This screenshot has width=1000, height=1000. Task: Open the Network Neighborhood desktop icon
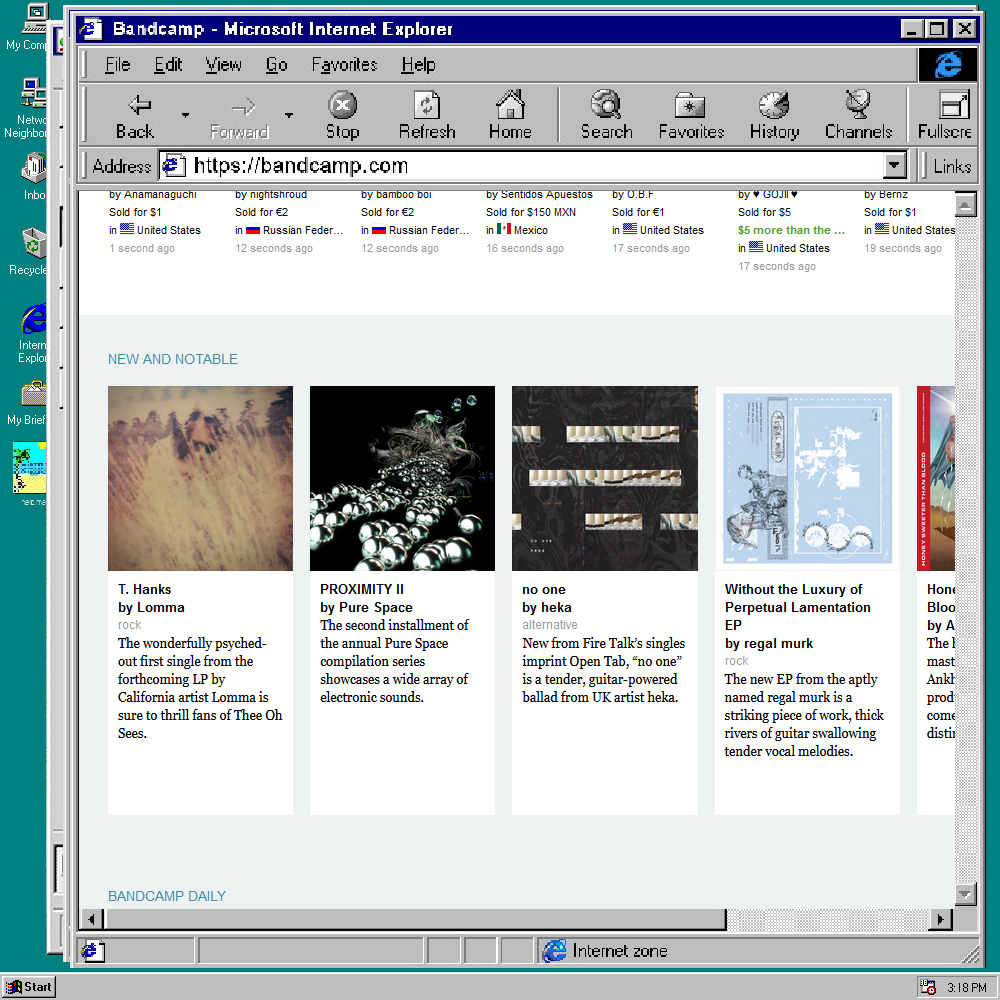pos(26,108)
